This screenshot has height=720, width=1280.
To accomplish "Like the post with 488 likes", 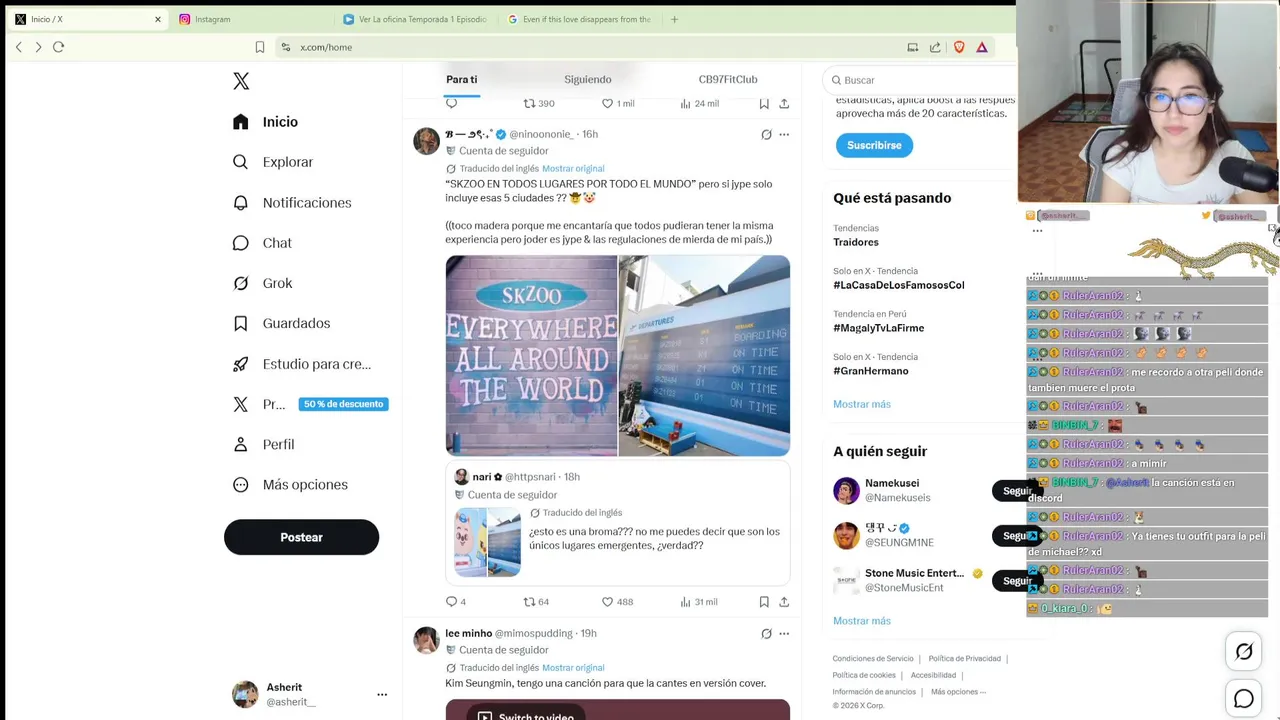I will [x=617, y=602].
